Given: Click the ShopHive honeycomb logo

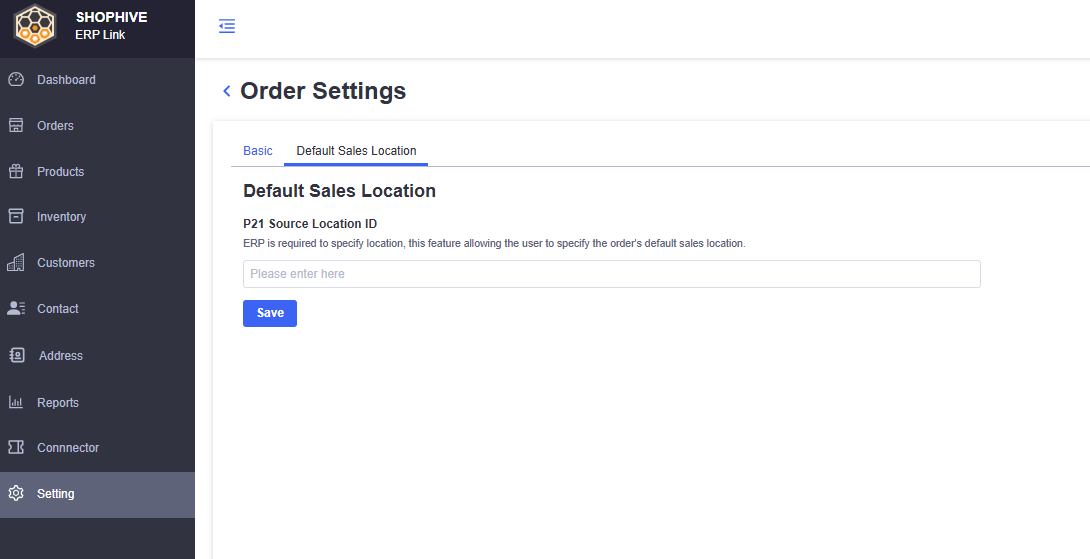Looking at the screenshot, I should pyautogui.click(x=35, y=26).
